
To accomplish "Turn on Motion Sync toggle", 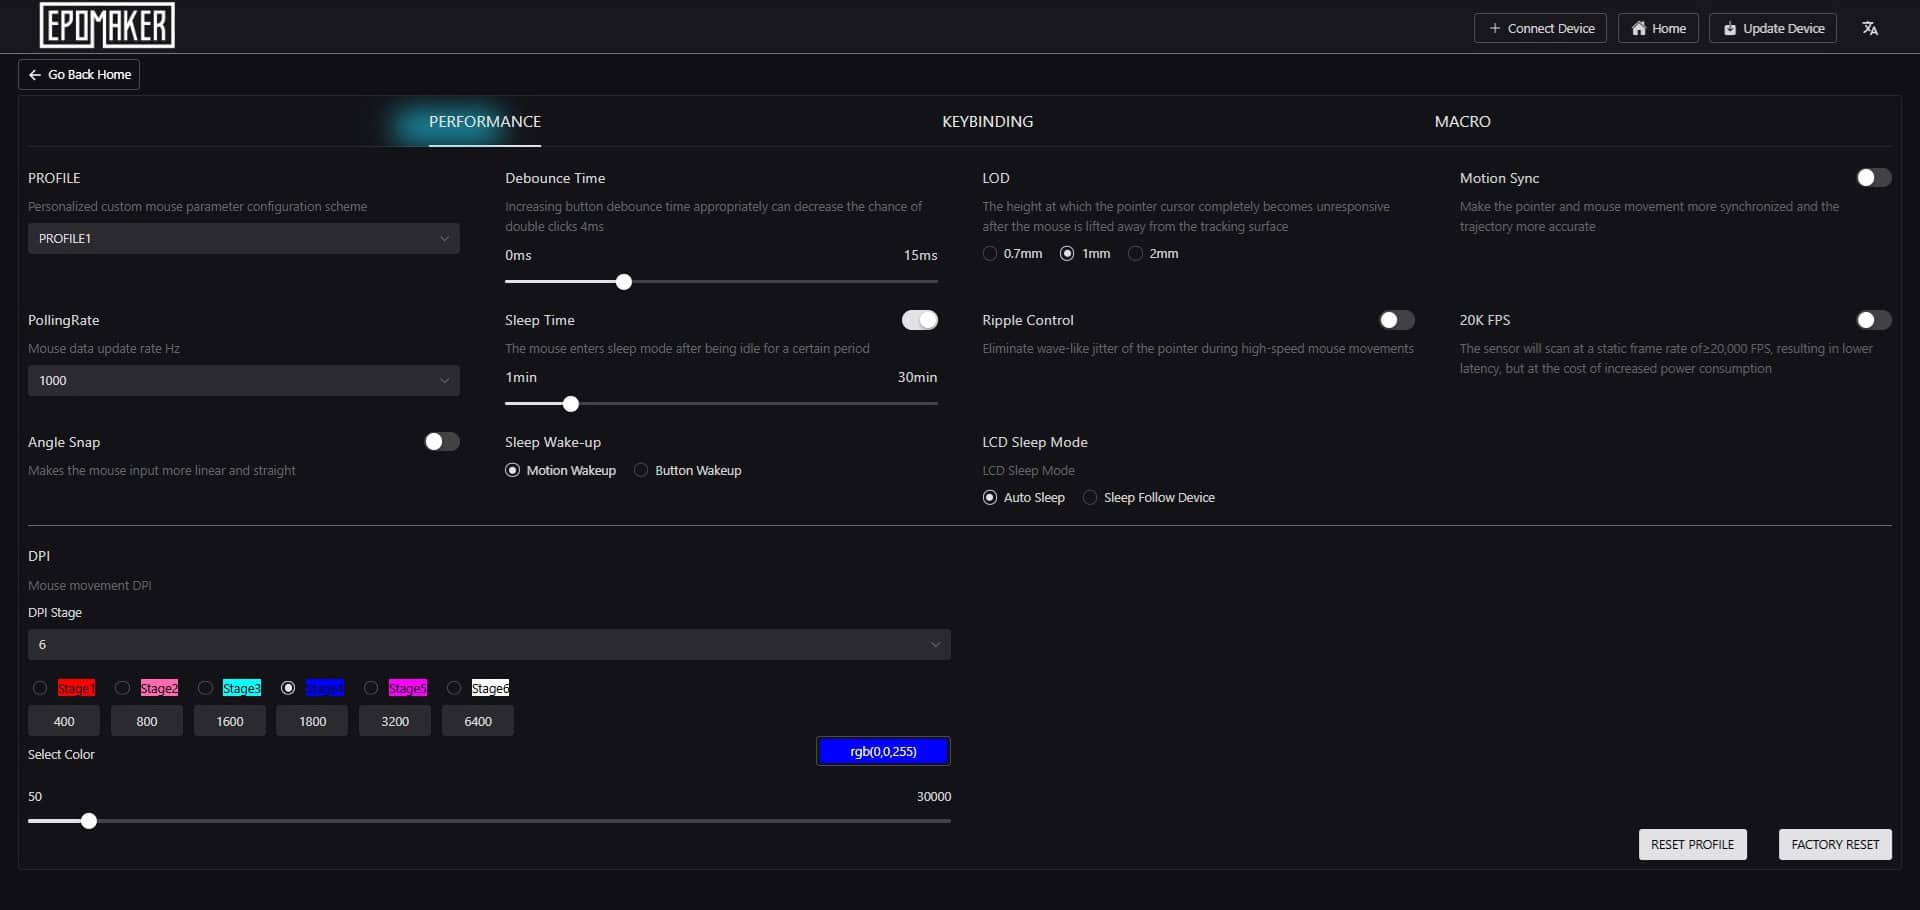I will click(x=1874, y=178).
